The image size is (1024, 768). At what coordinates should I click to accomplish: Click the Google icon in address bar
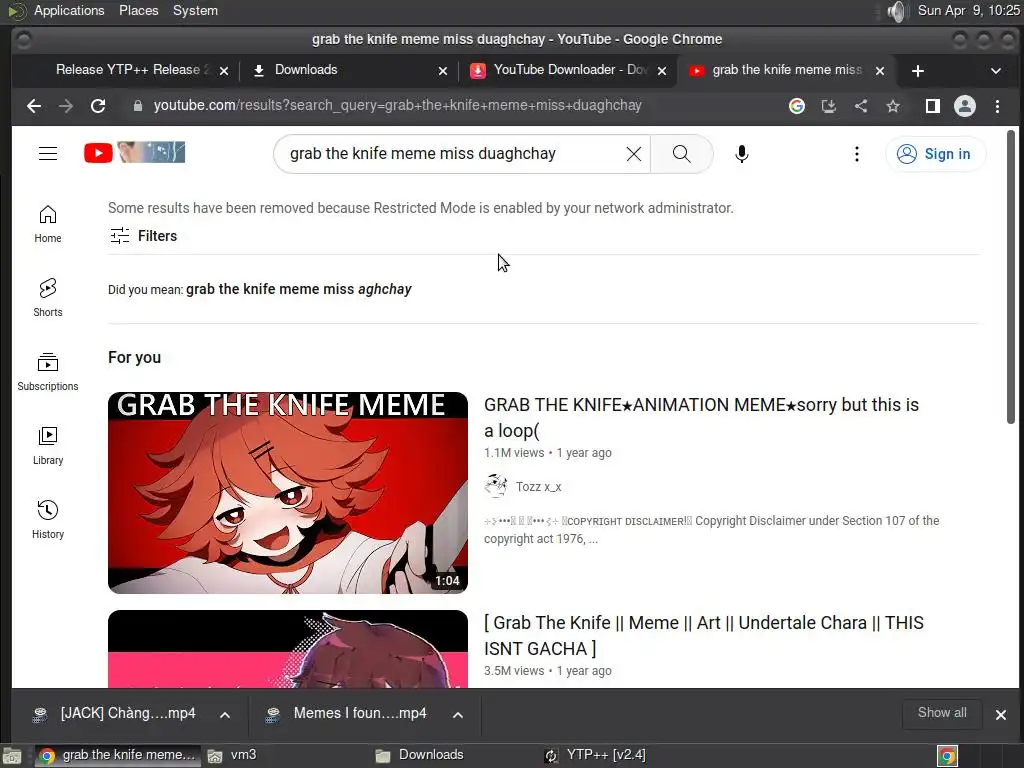coord(796,106)
